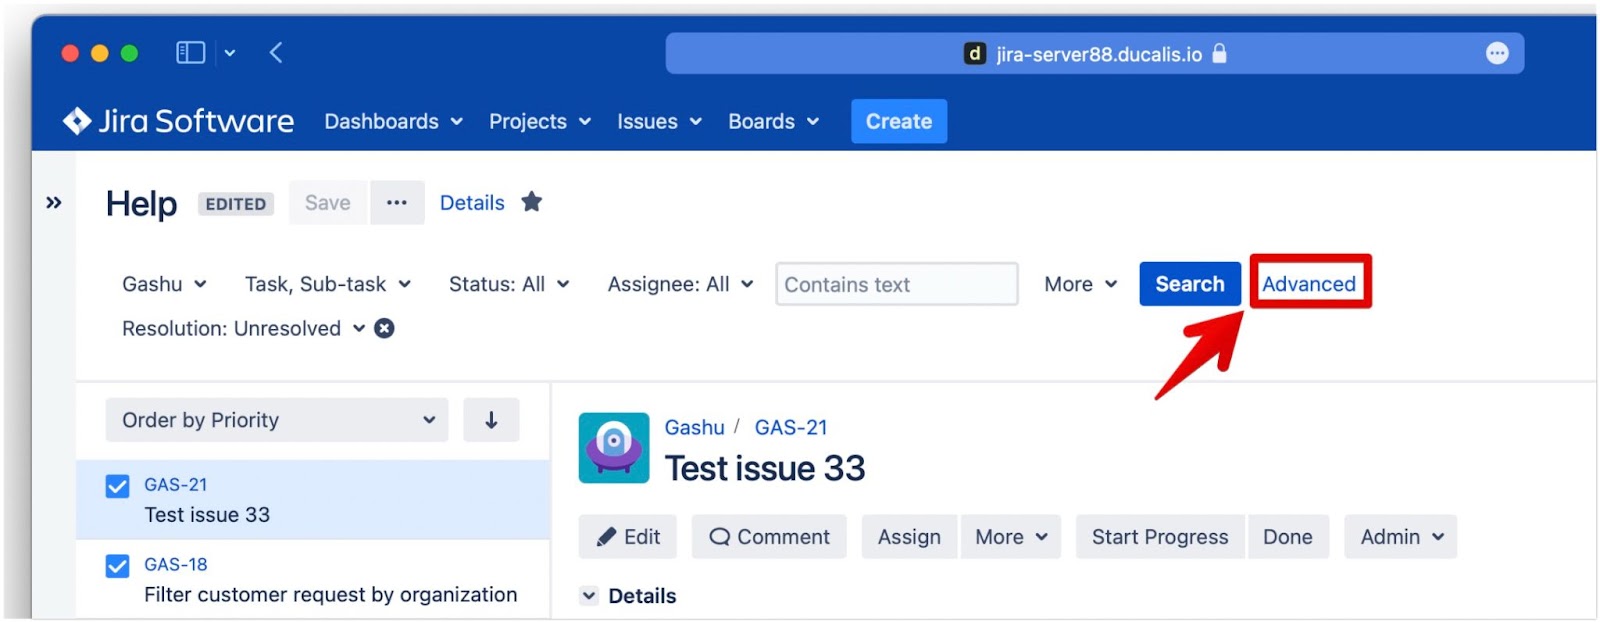Reverse sort order with down arrow

491,420
